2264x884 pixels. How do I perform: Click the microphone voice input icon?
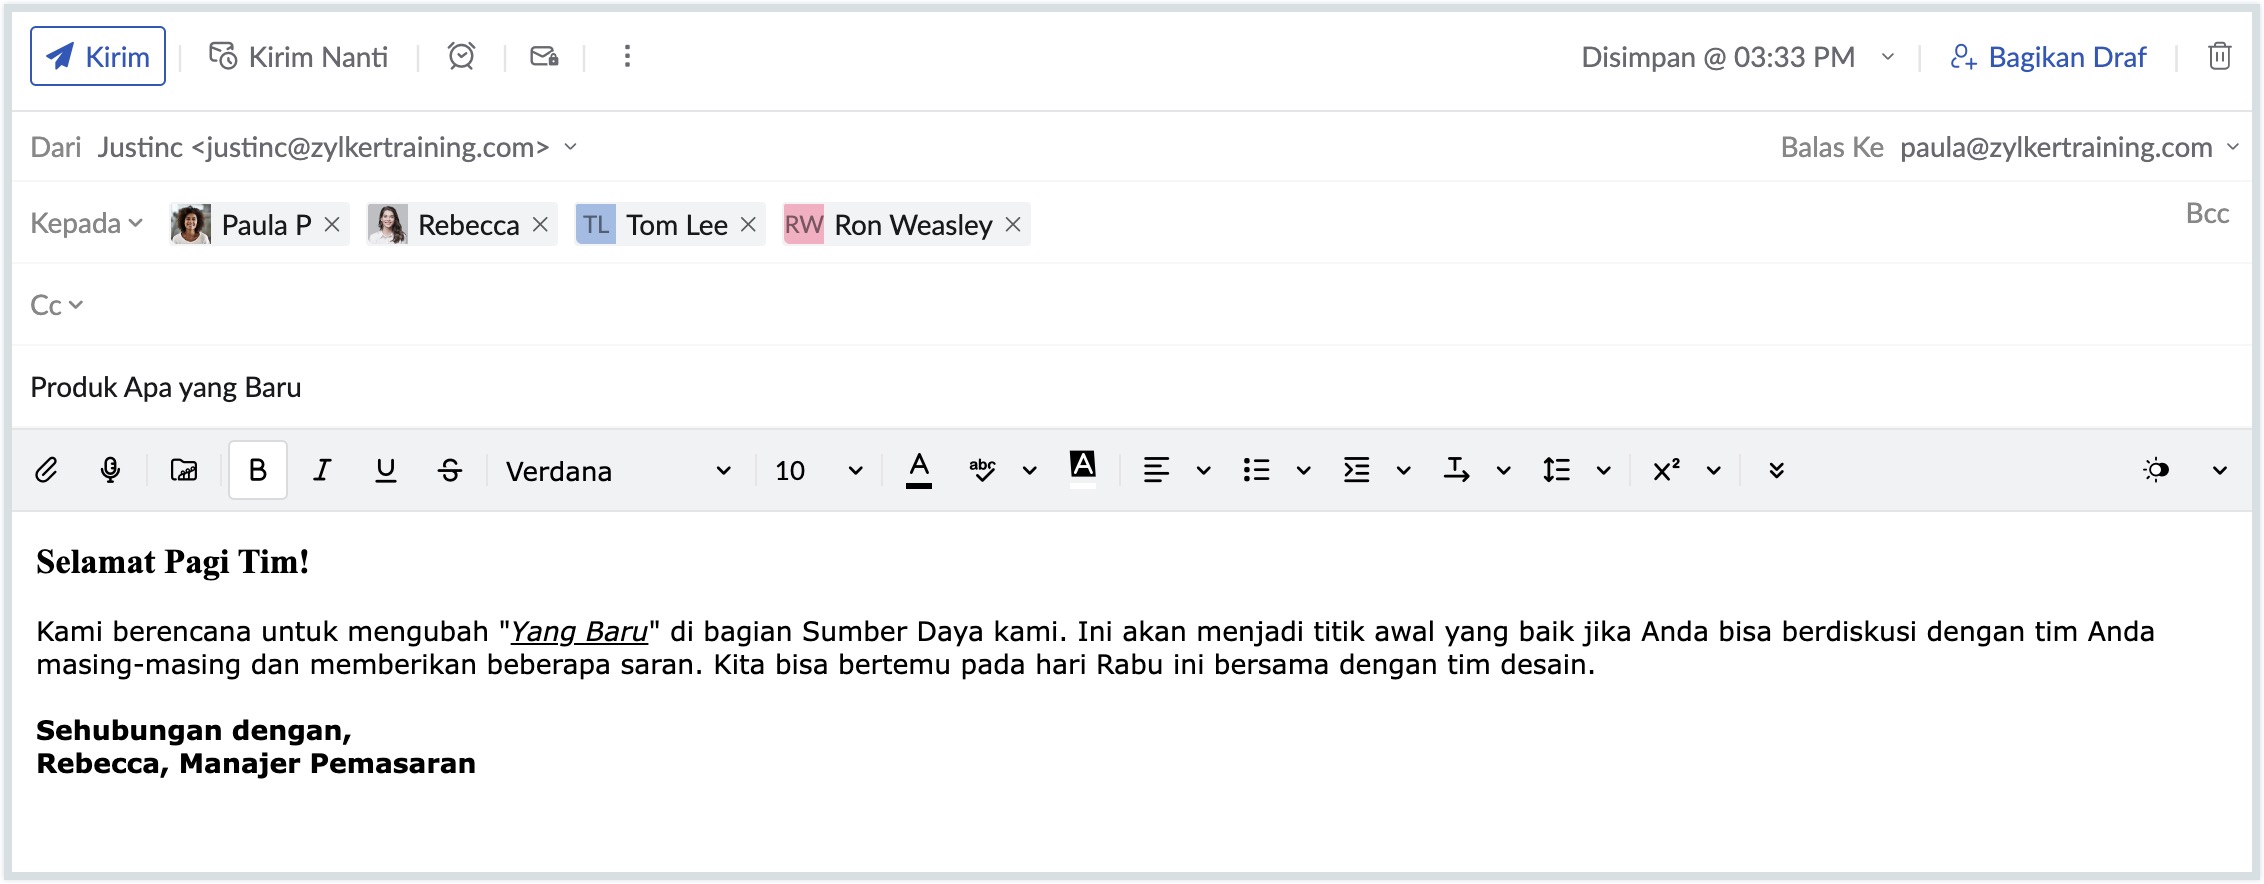[x=110, y=470]
